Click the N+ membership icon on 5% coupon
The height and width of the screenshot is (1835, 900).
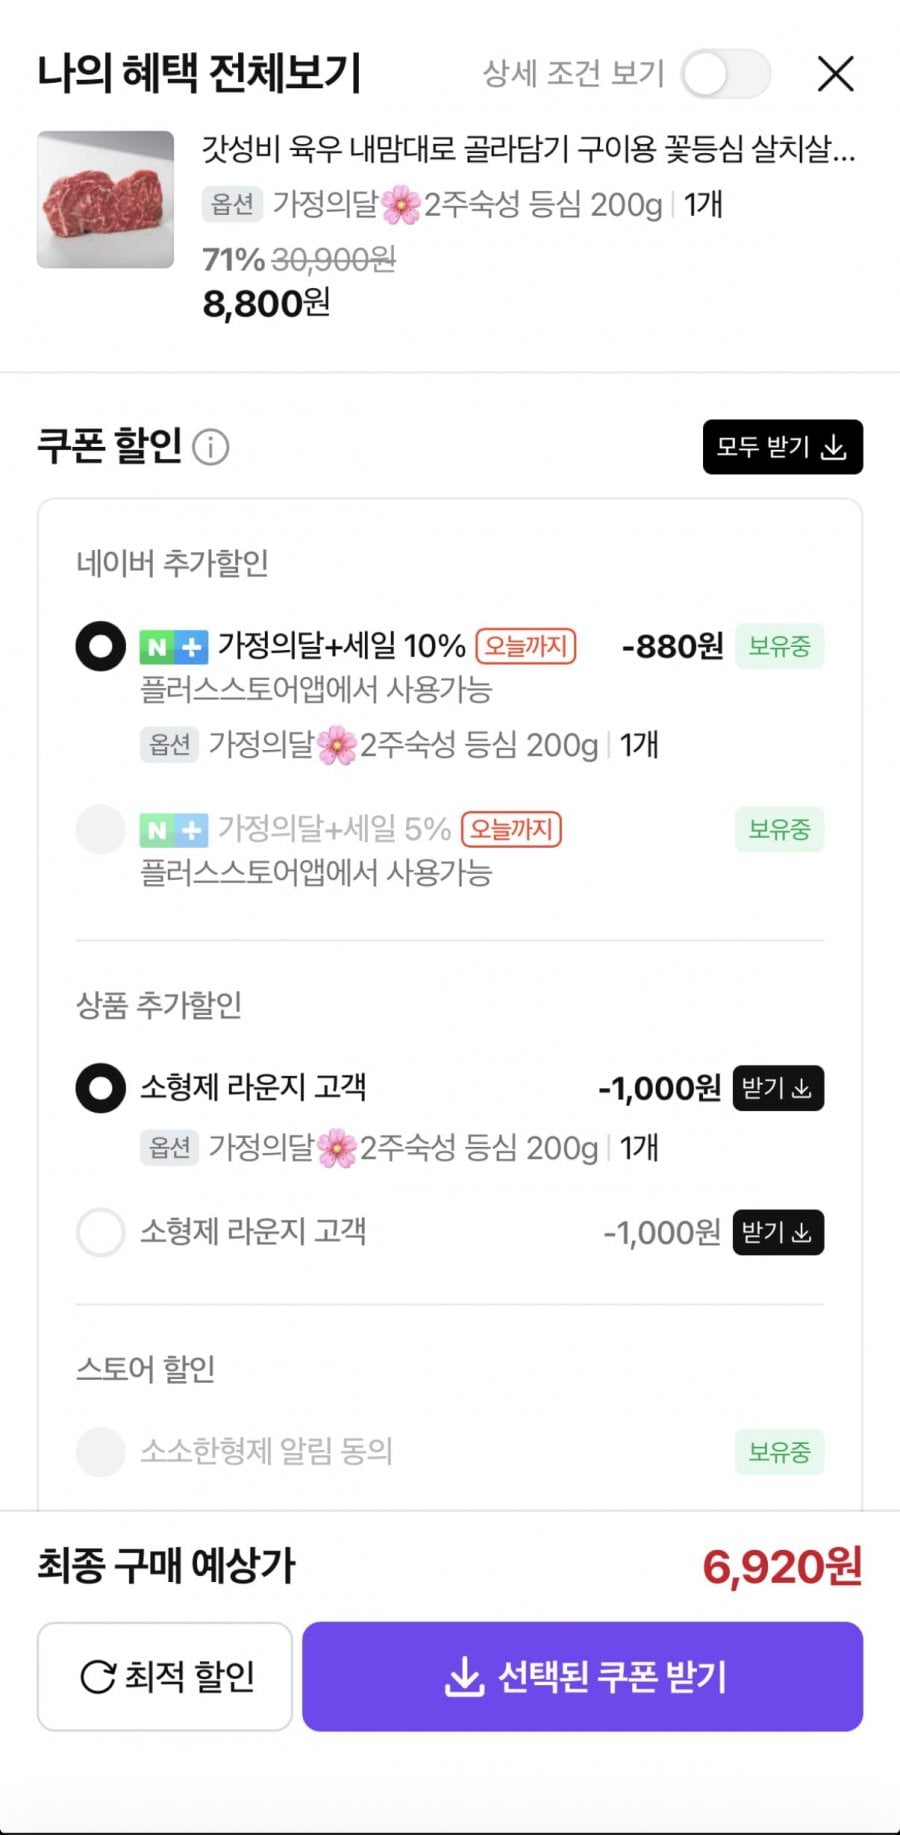click(x=173, y=829)
